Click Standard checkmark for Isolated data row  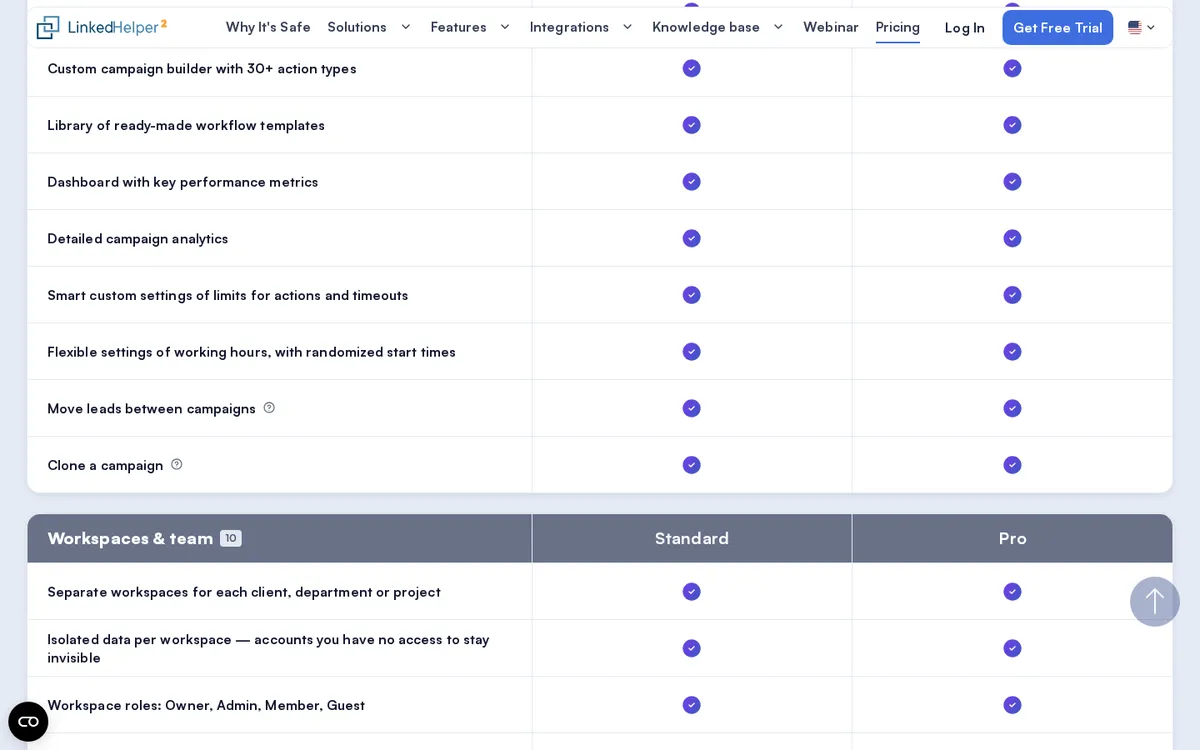[x=692, y=648]
